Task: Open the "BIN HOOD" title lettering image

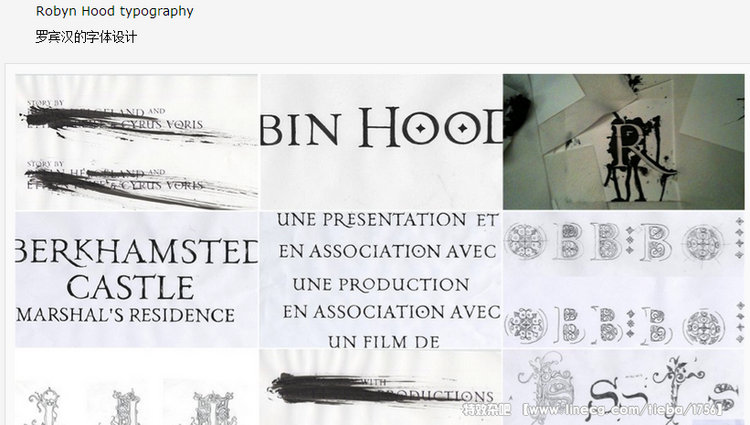Action: 381,142
